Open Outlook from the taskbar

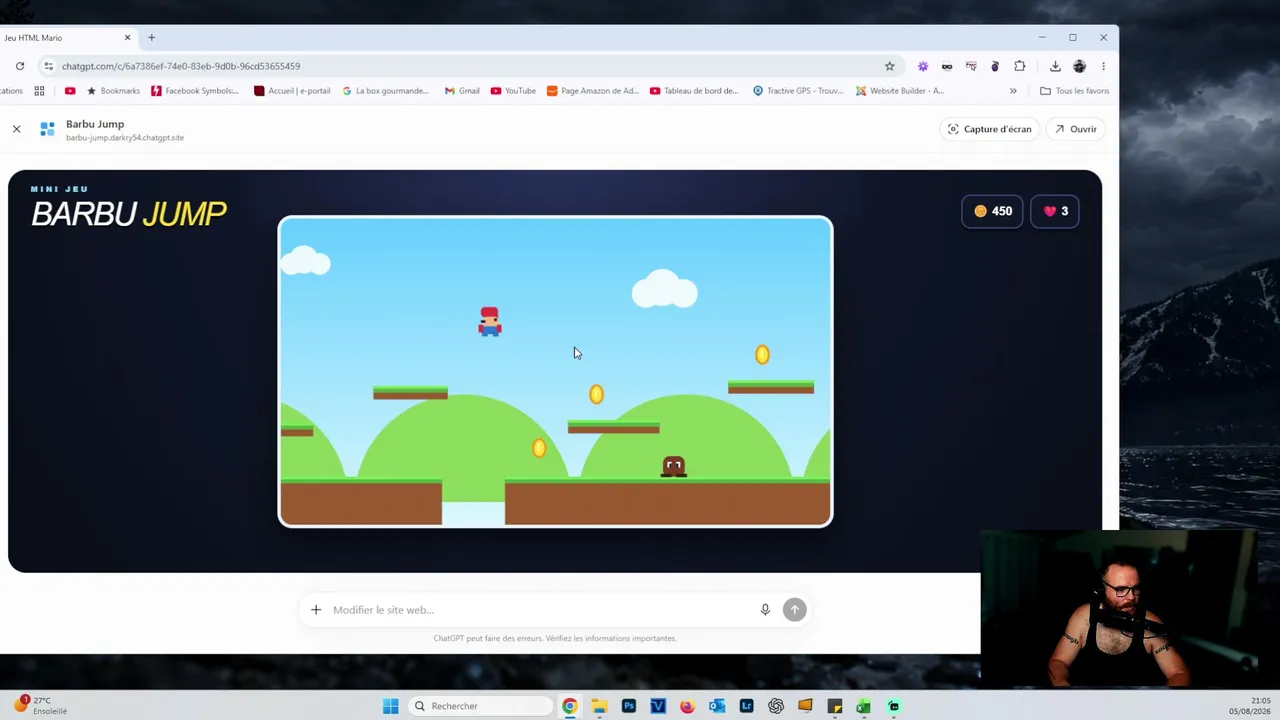717,706
